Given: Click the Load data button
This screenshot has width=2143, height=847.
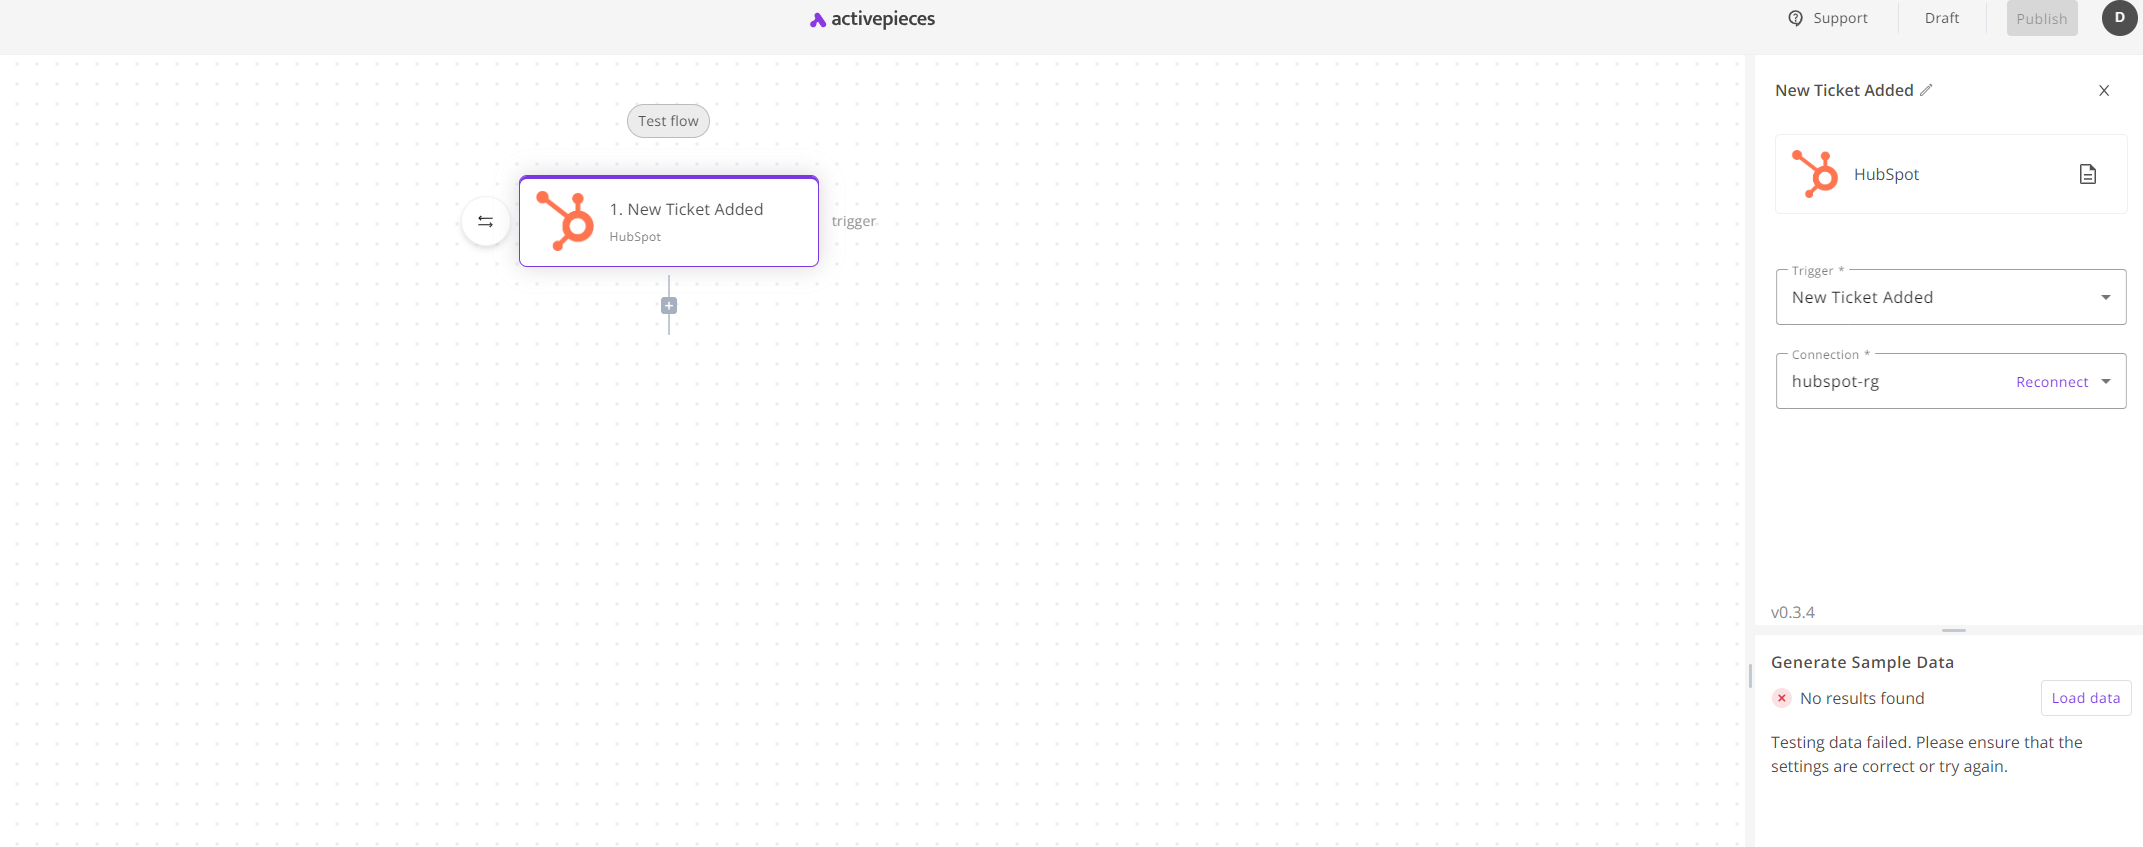Looking at the screenshot, I should 2086,698.
